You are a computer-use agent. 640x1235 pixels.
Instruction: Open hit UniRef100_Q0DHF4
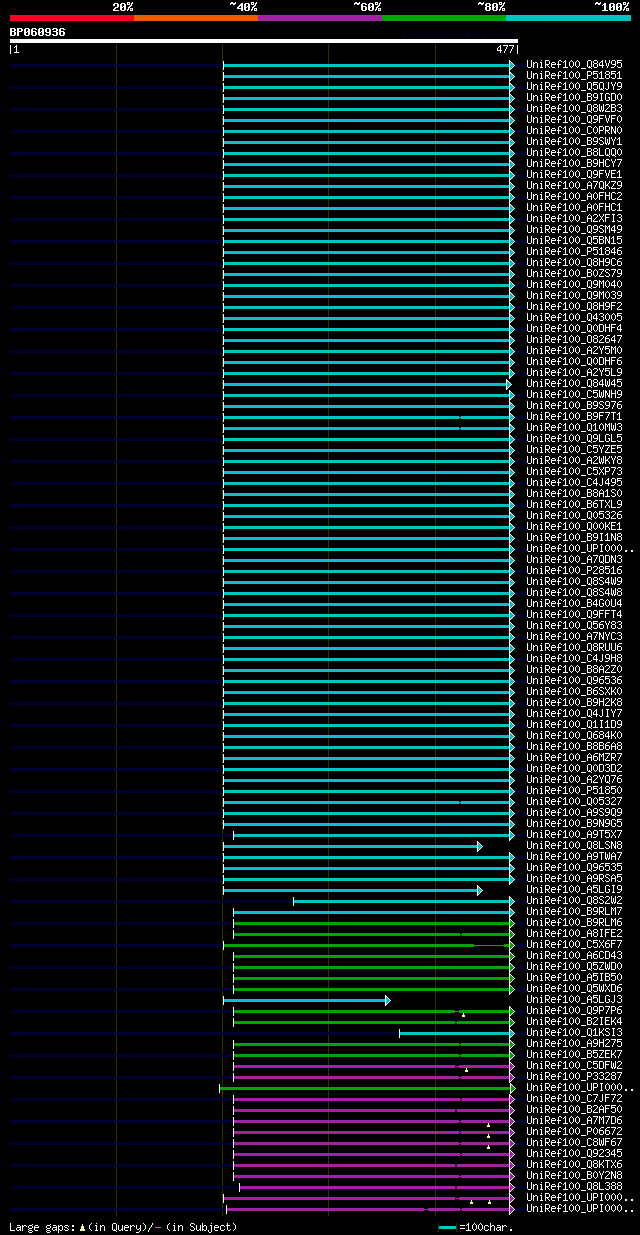point(574,328)
